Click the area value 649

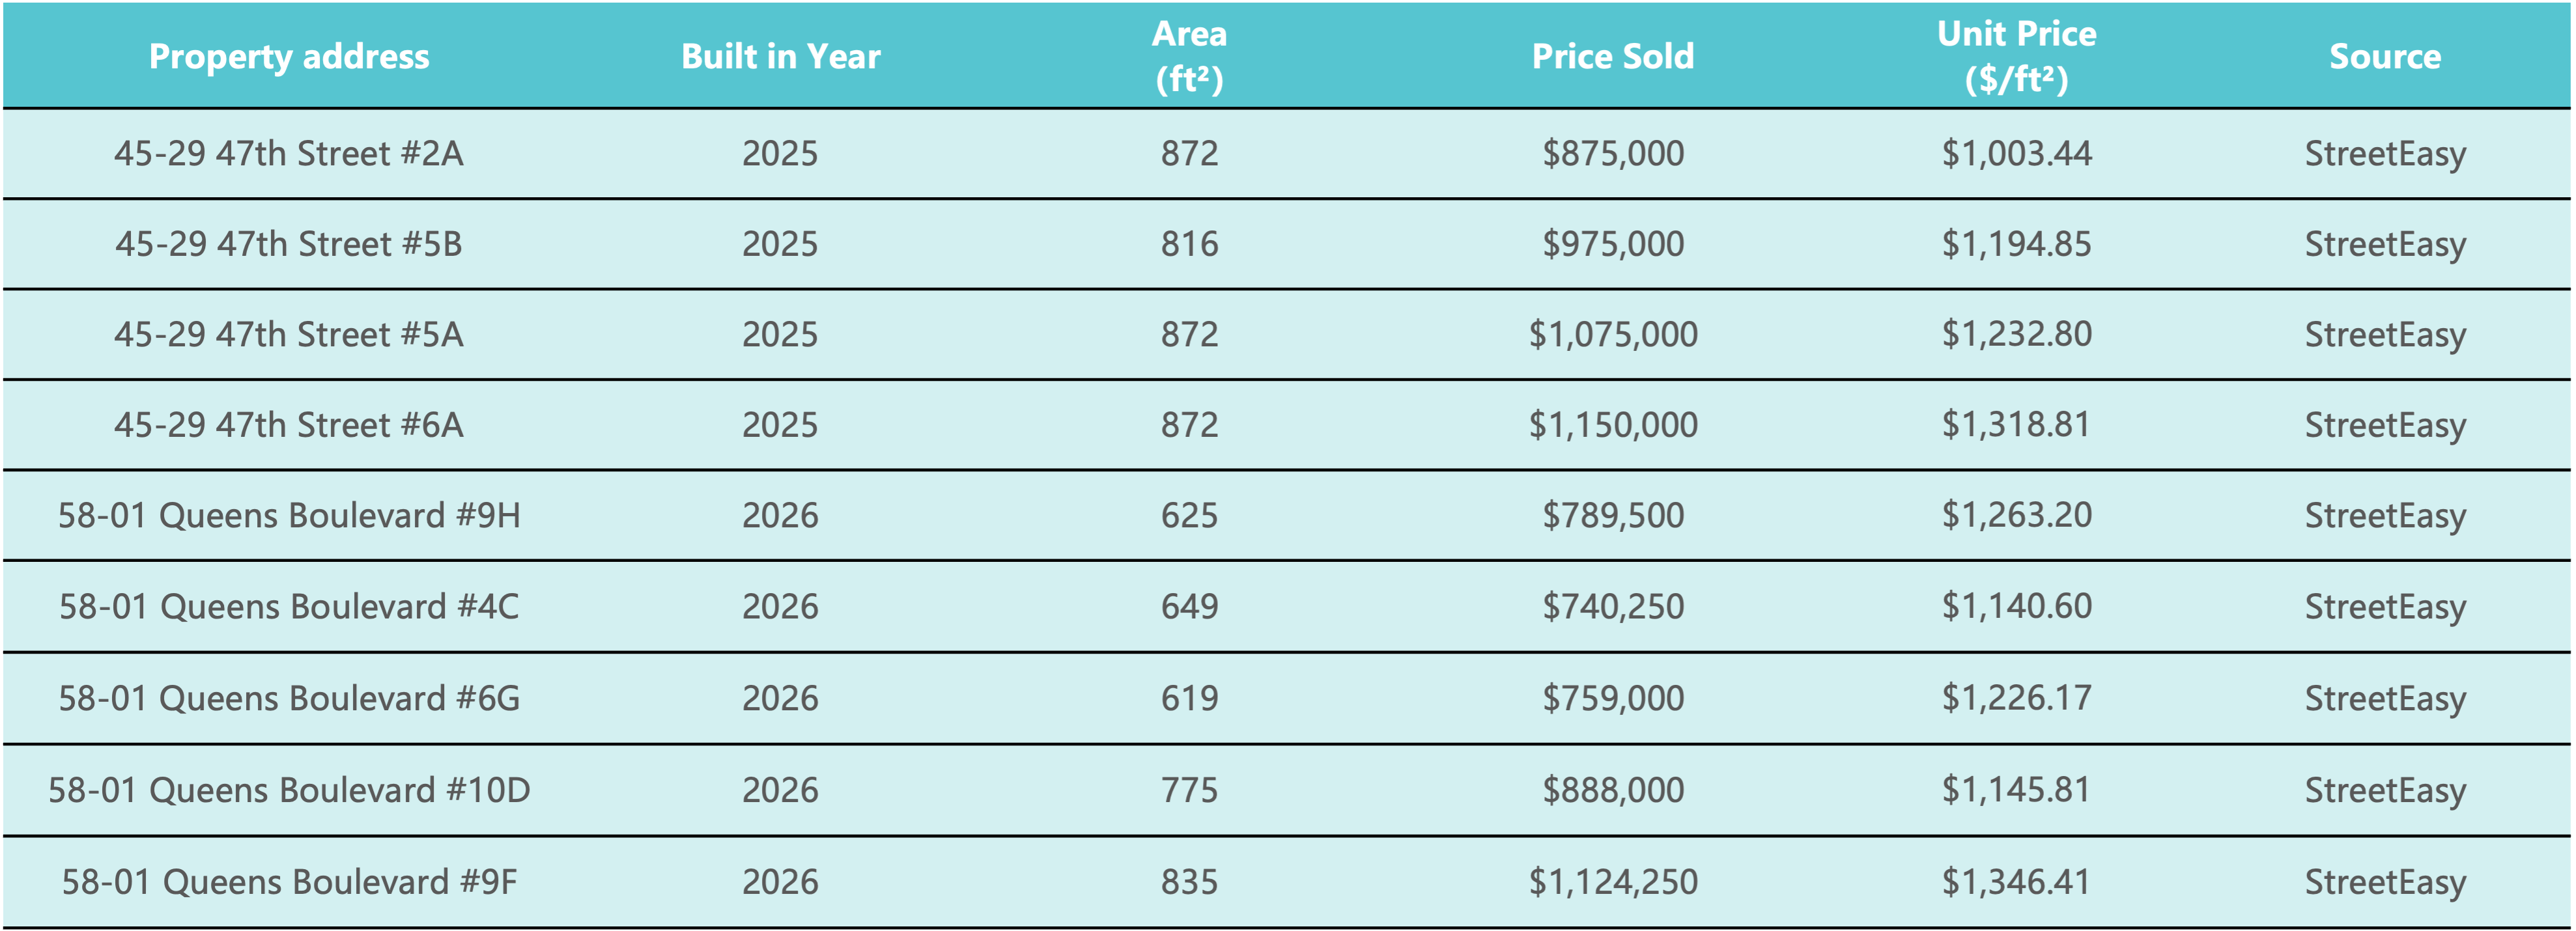[1189, 606]
